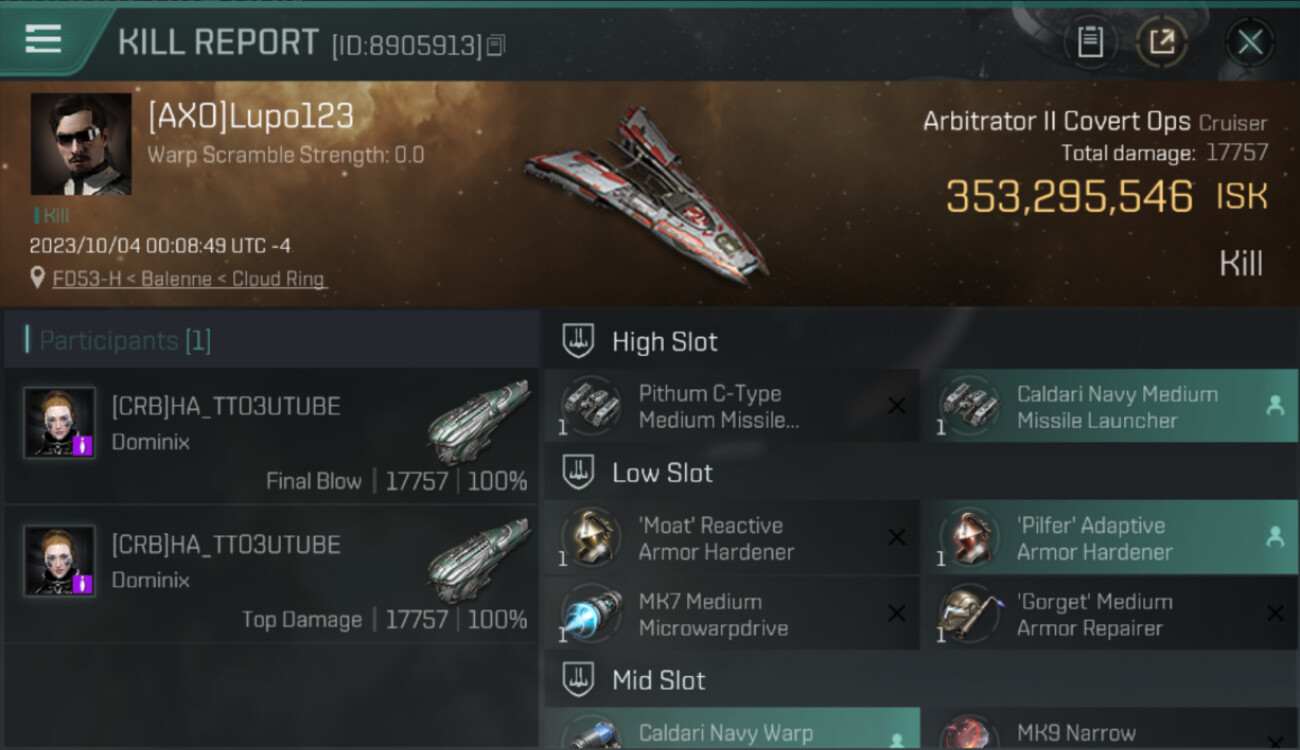Select 'Pilfer' Adaptive Armor Hardener
This screenshot has width=1300, height=750.
click(x=1109, y=537)
